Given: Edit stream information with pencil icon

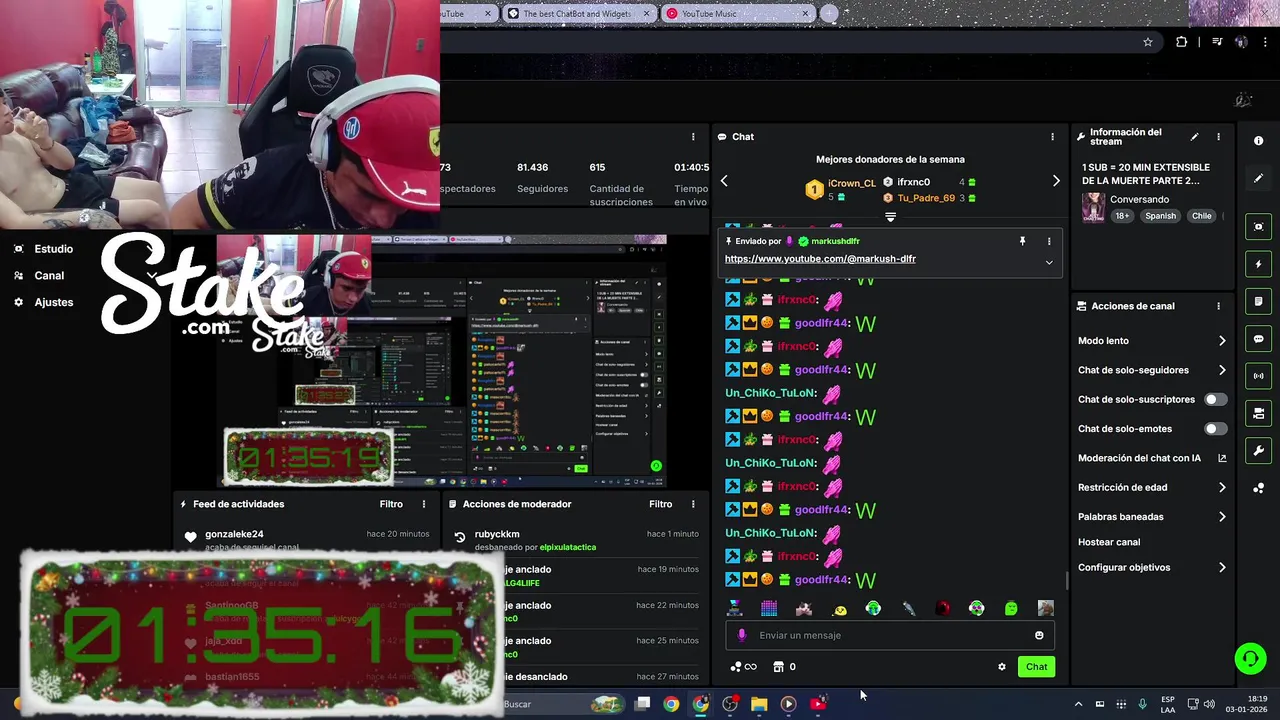Looking at the screenshot, I should click(1194, 137).
